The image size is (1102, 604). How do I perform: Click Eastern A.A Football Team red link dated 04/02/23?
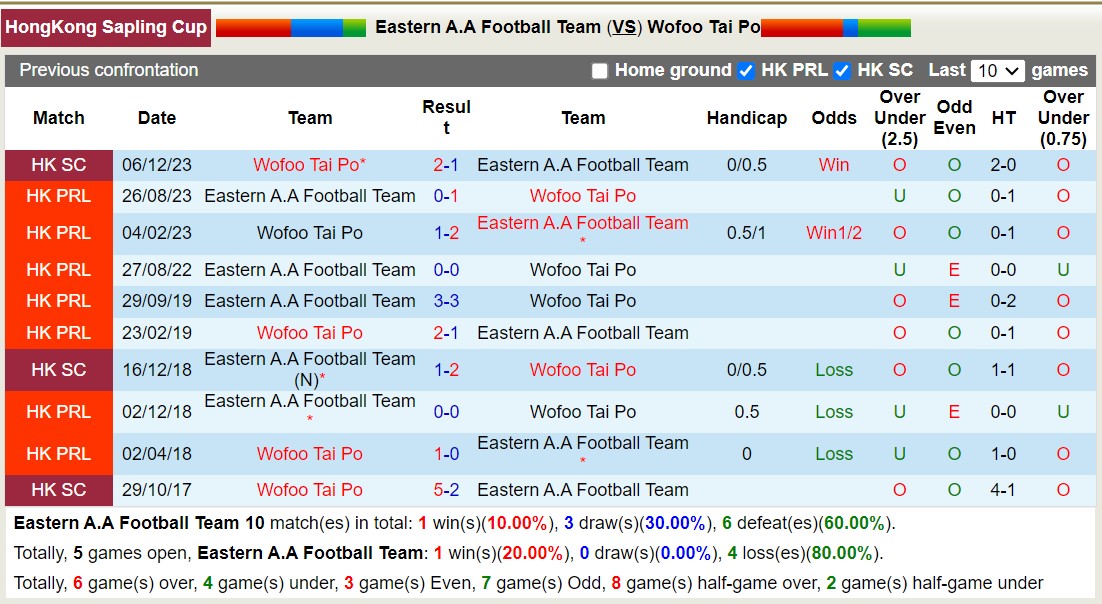(583, 223)
